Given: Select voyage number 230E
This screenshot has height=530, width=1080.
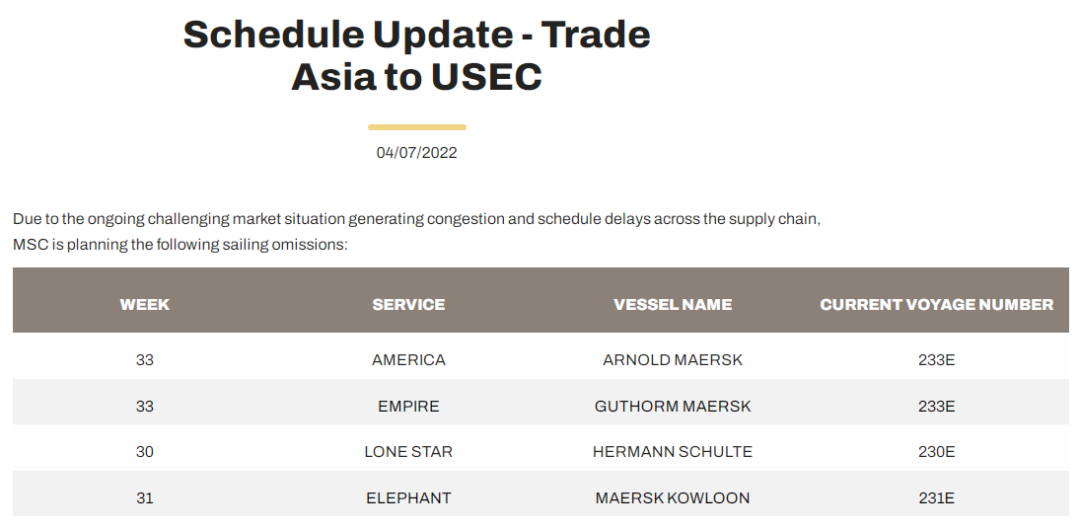Looking at the screenshot, I should pos(936,452).
